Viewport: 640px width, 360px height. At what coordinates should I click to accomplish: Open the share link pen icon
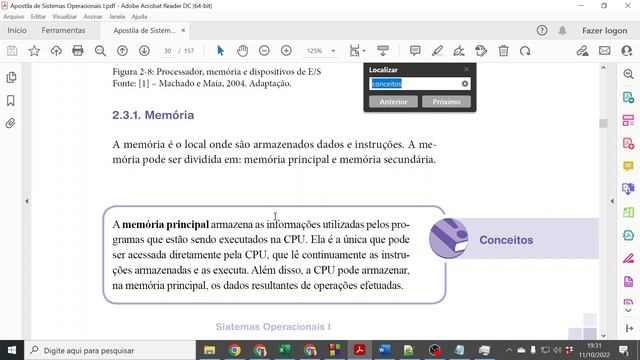[582, 51]
